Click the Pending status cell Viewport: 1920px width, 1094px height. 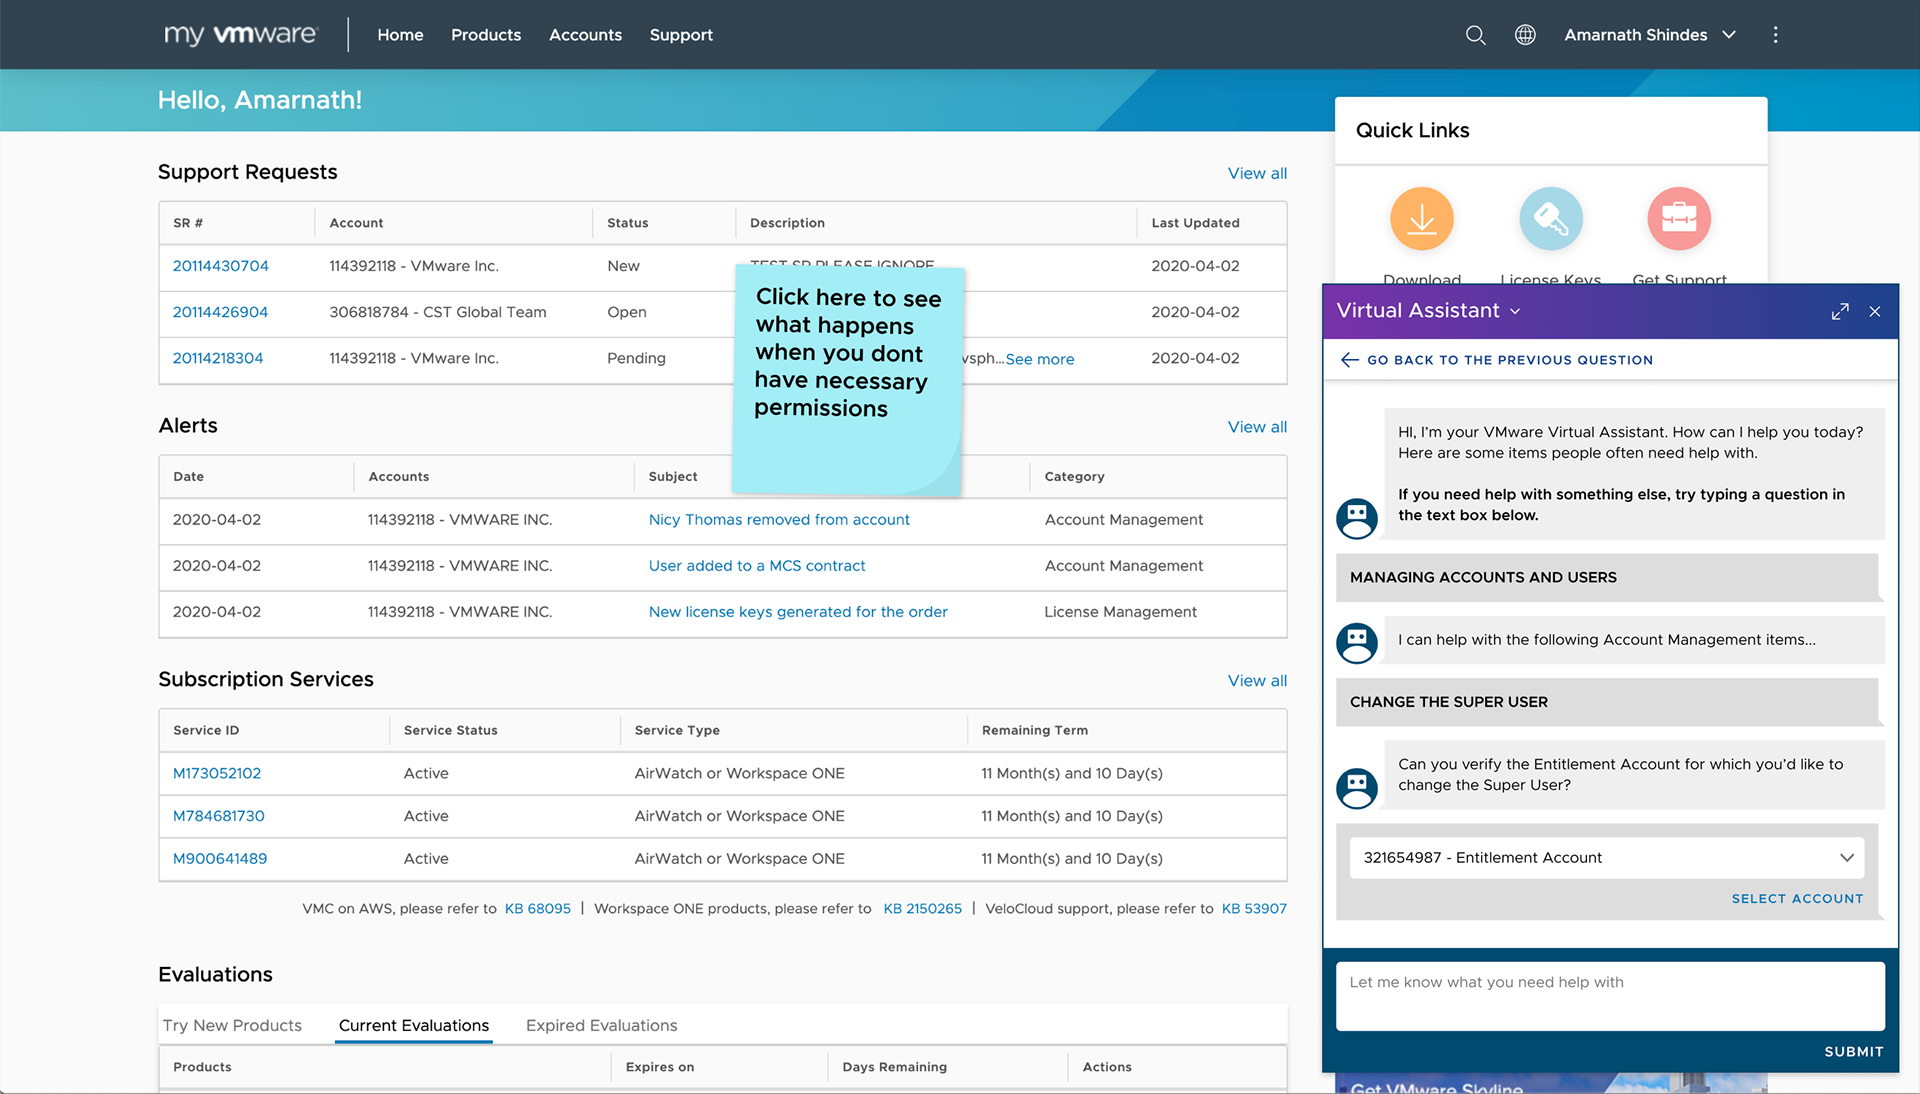[636, 358]
